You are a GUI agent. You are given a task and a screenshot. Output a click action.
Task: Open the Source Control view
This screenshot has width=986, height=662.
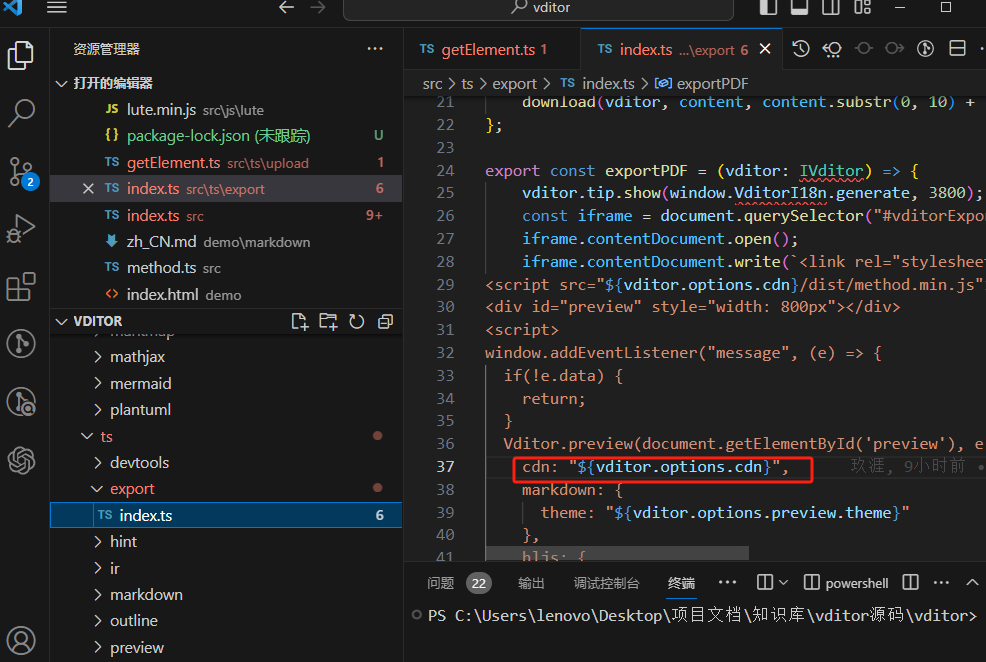pyautogui.click(x=21, y=171)
